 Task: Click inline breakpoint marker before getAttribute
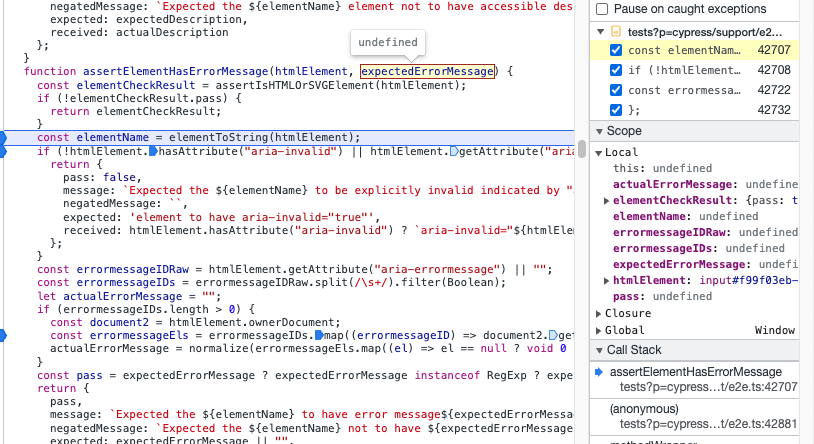pos(454,151)
